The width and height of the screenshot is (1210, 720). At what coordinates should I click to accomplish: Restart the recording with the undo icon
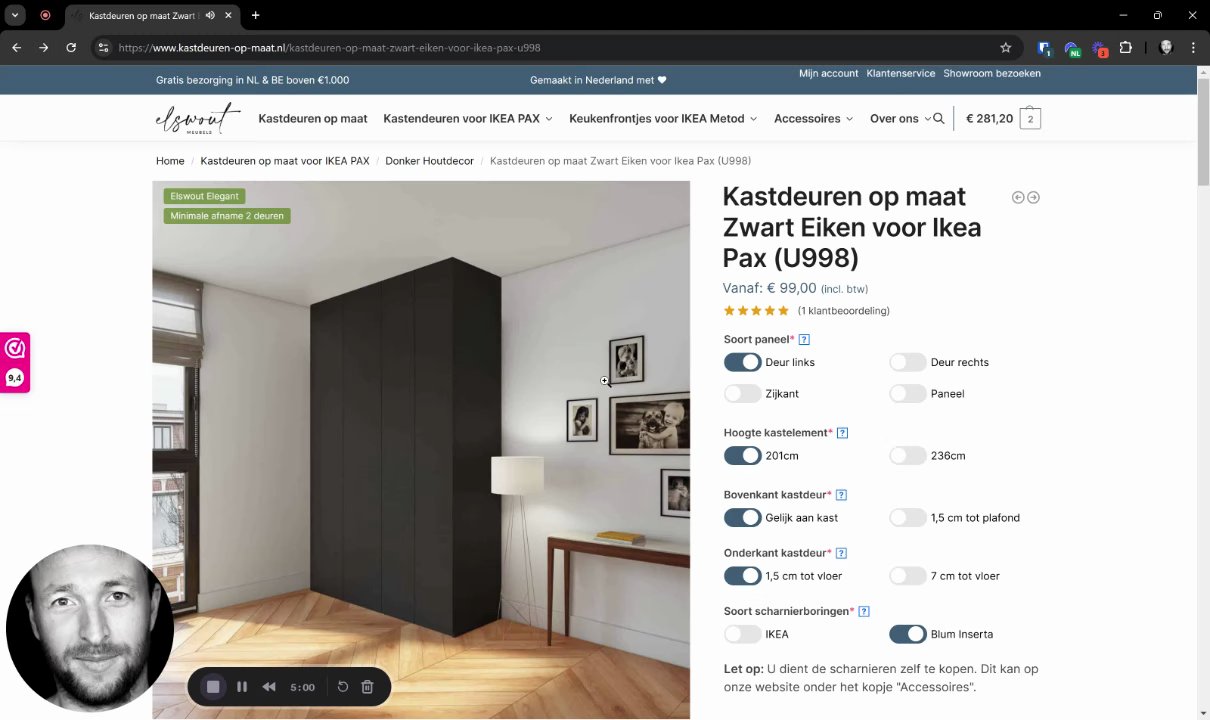(343, 687)
